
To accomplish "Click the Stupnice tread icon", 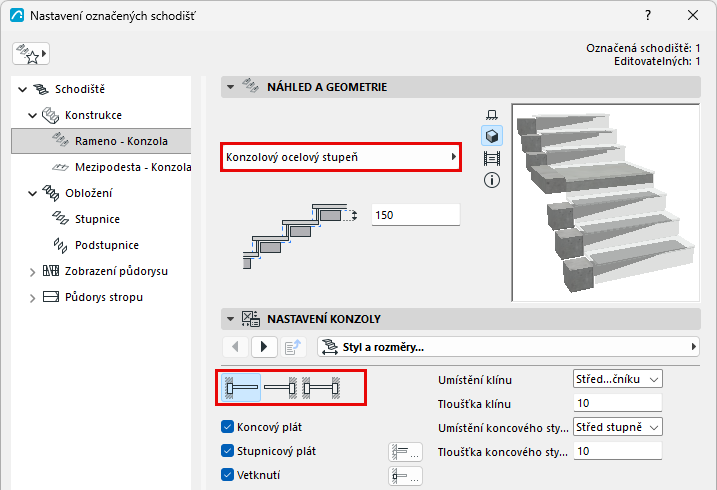I will click(60, 218).
